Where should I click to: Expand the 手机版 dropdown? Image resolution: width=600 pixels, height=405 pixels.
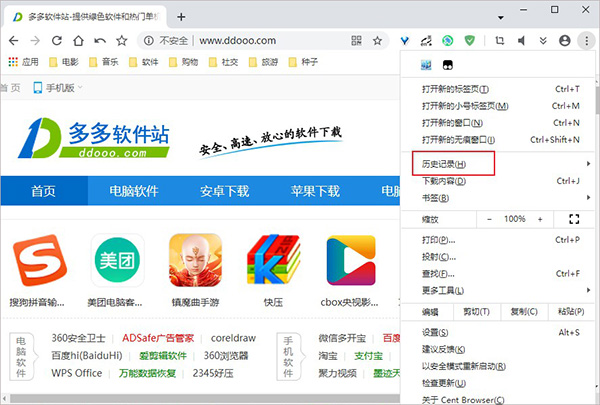pos(58,88)
